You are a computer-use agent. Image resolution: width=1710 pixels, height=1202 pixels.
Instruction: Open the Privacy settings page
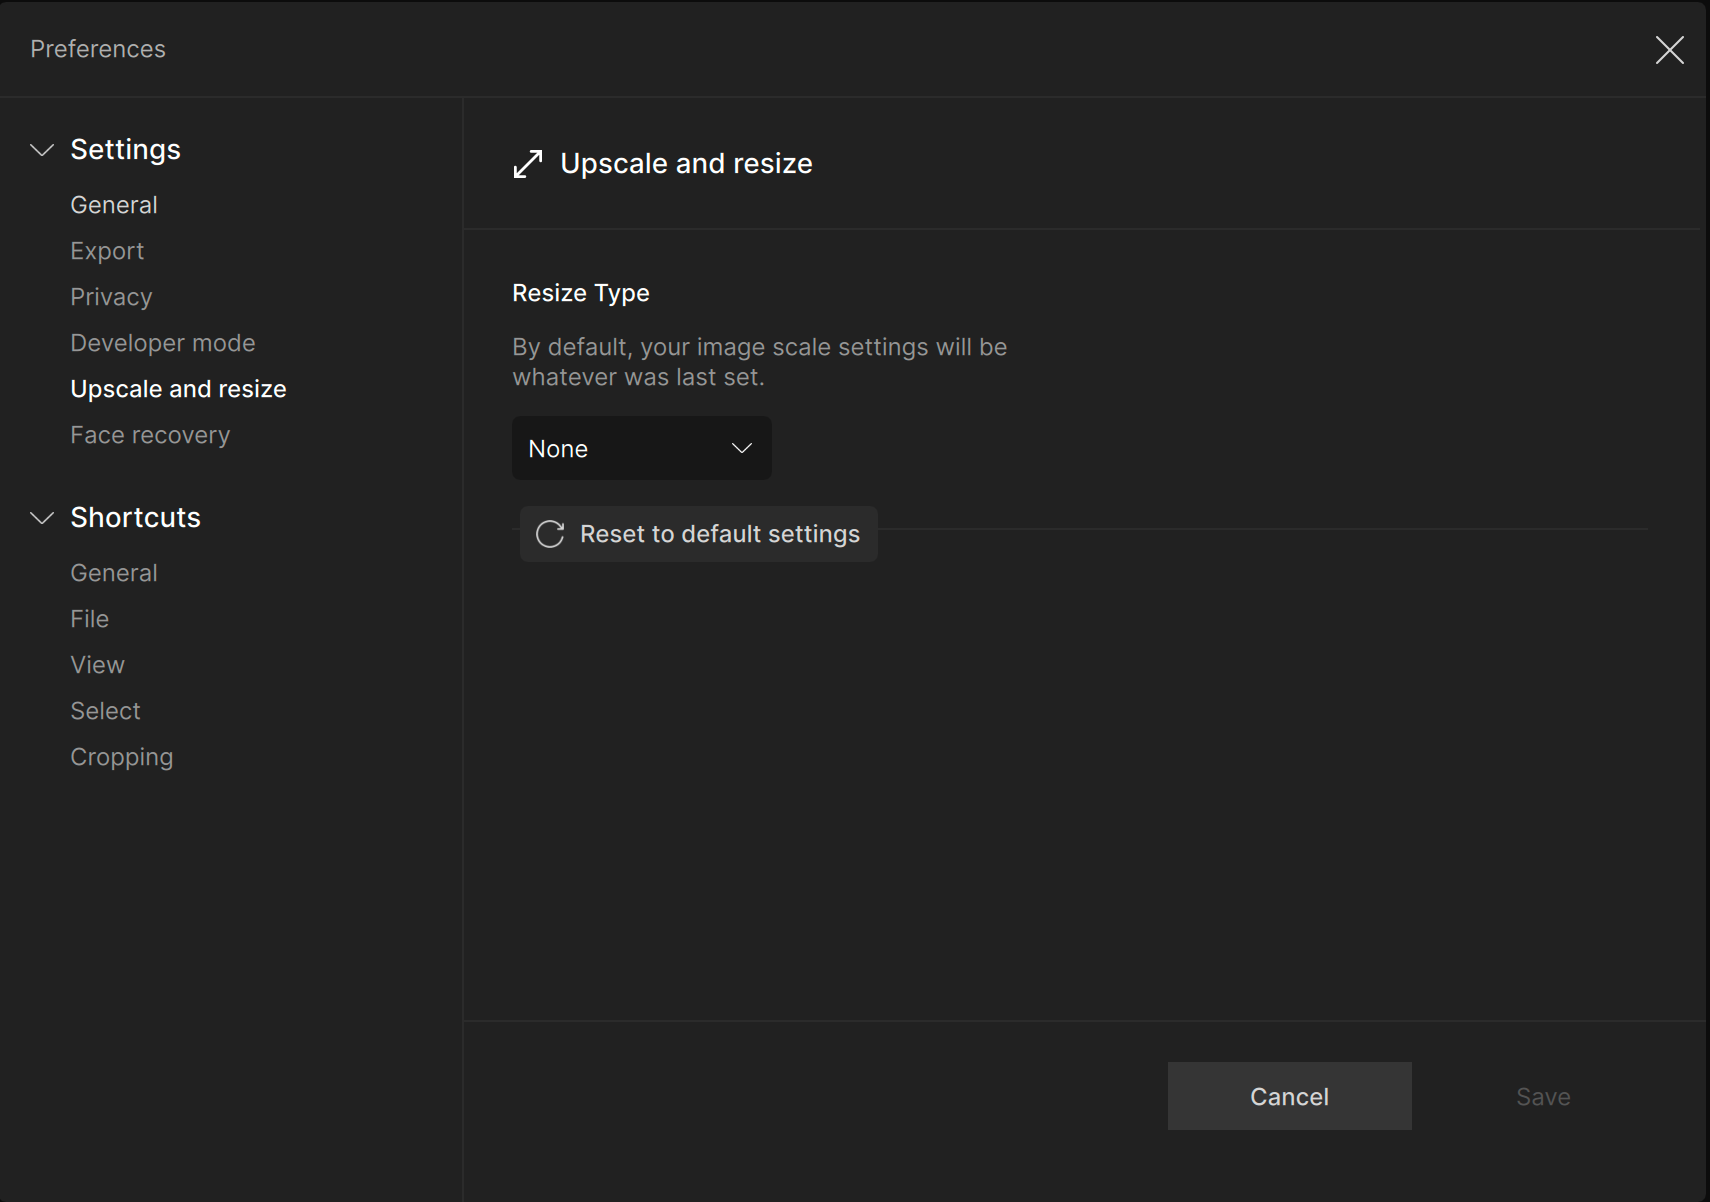tap(111, 297)
